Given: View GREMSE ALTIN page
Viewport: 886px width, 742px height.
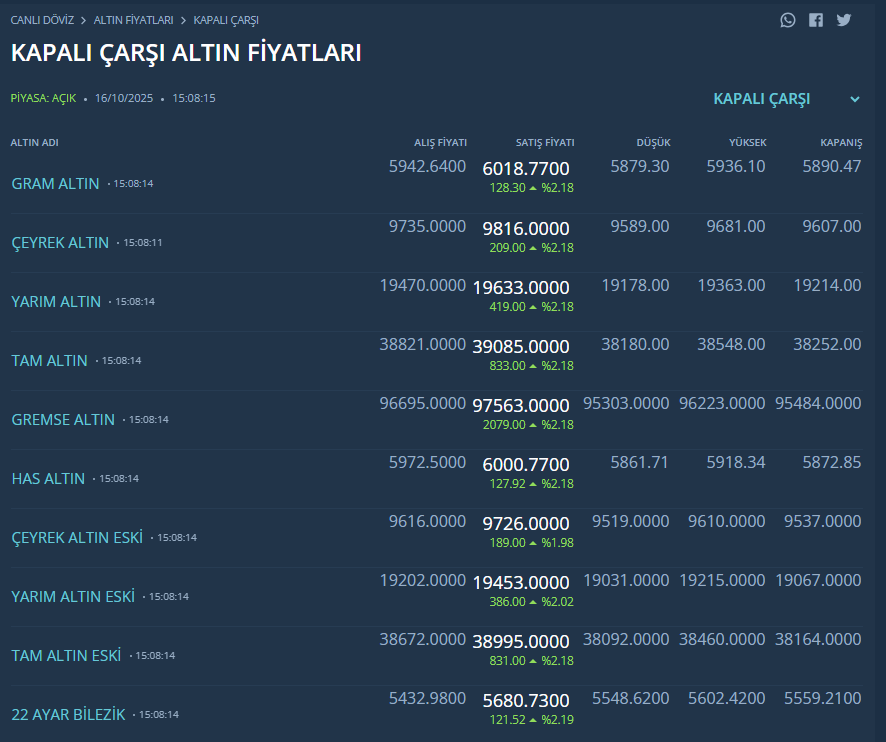Looking at the screenshot, I should pyautogui.click(x=63, y=420).
